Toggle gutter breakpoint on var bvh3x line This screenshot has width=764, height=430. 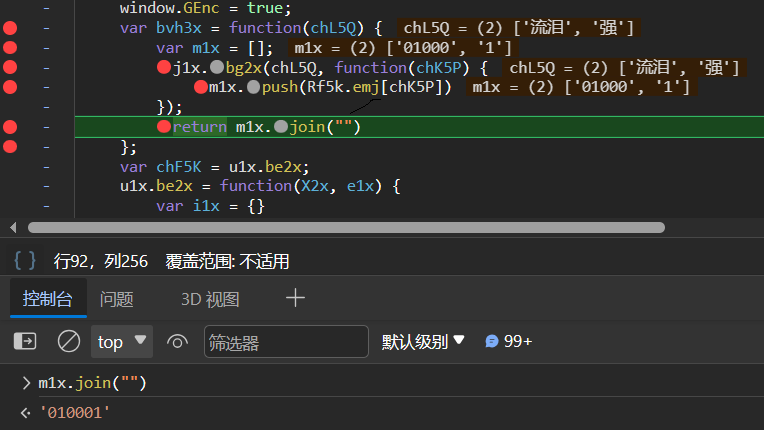(x=11, y=28)
